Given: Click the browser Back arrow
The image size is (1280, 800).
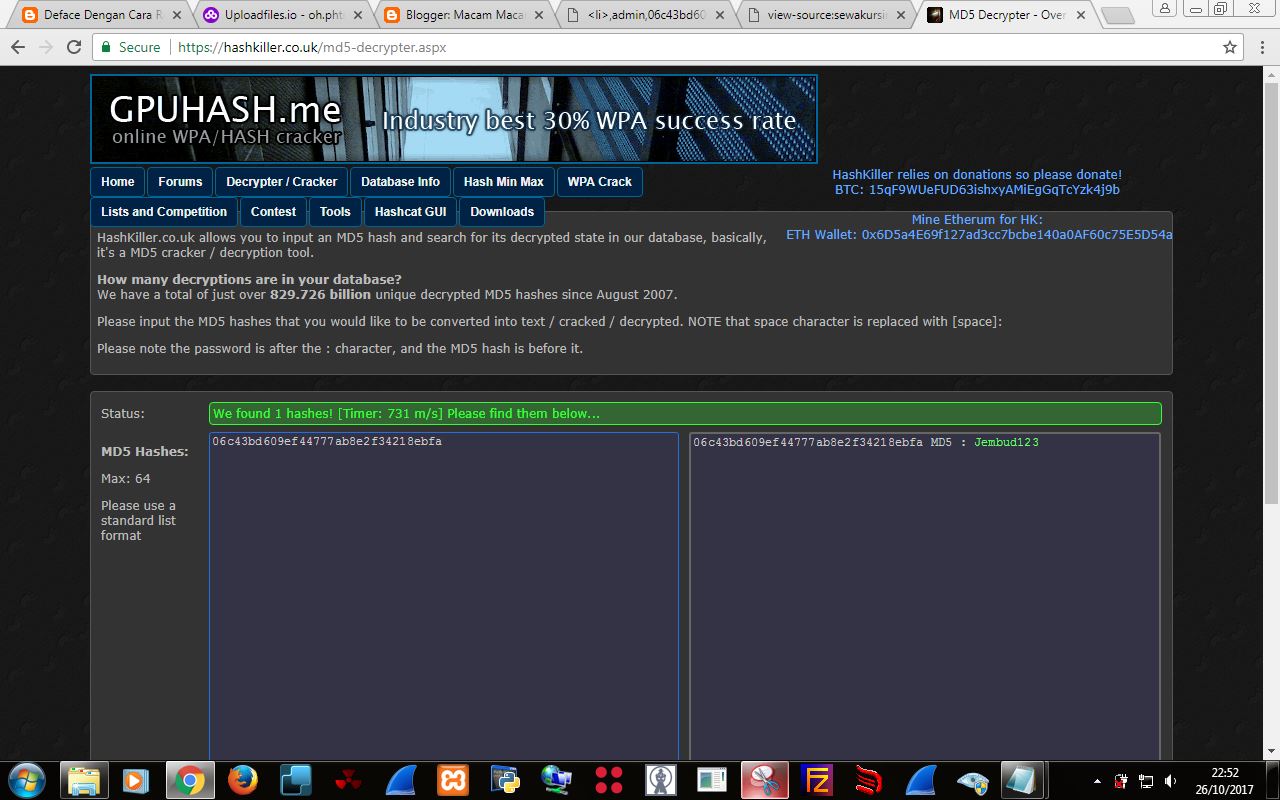Looking at the screenshot, I should [x=17, y=47].
